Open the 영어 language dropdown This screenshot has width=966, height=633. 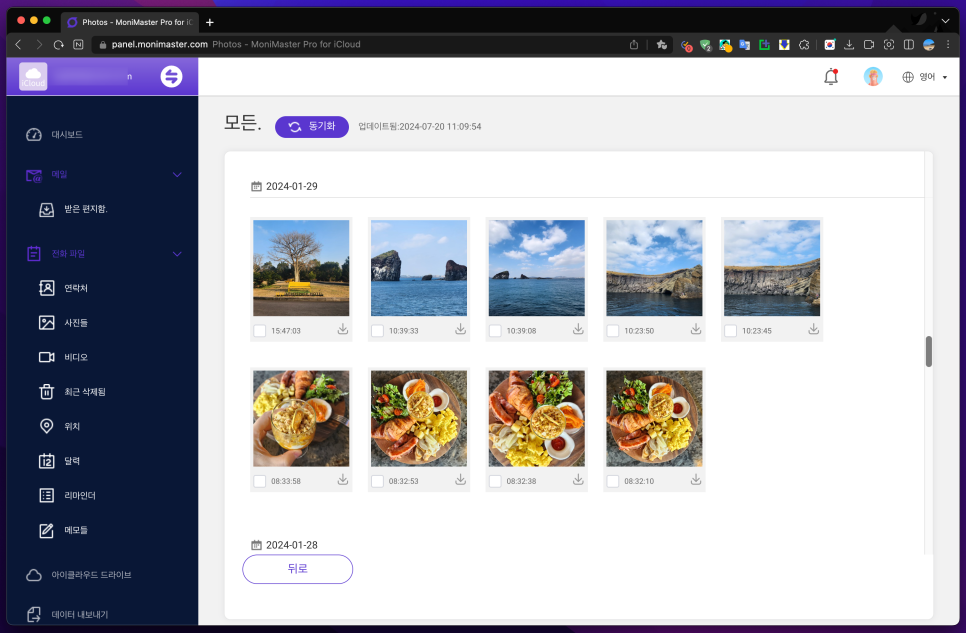tap(925, 77)
